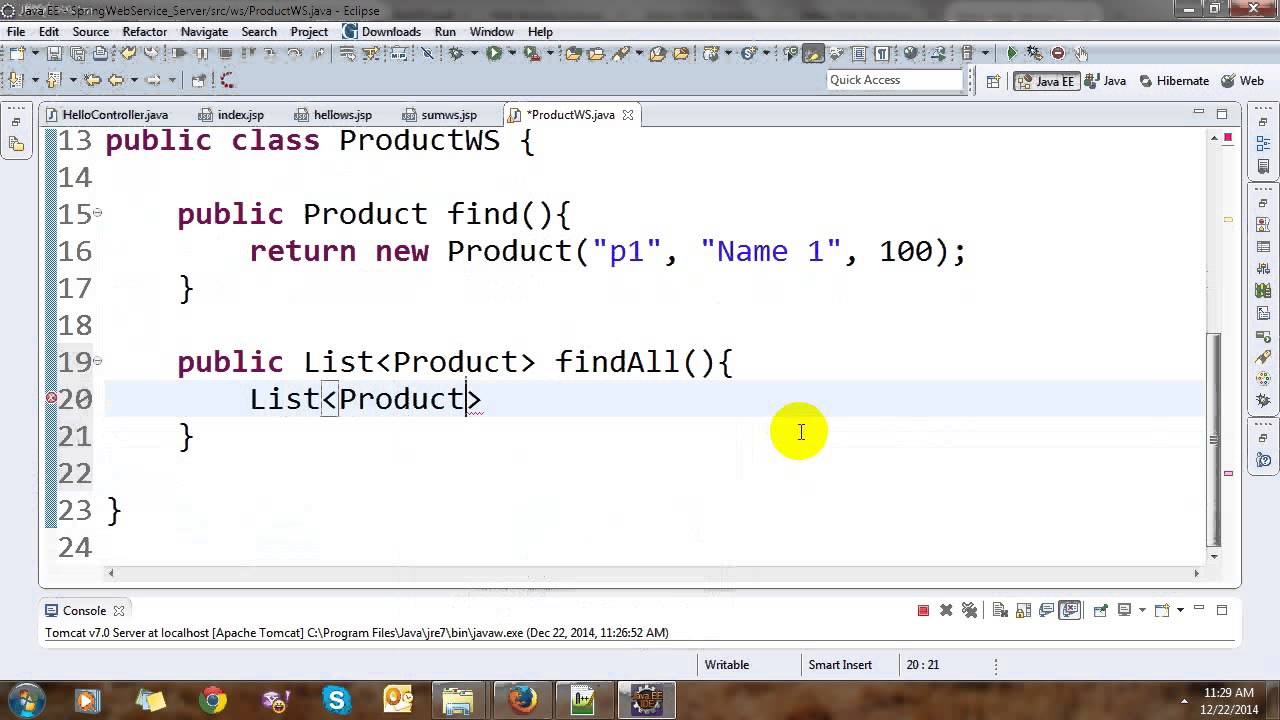The image size is (1280, 720).
Task: Toggle Scroll Lock in Console
Action: pos(1022,610)
